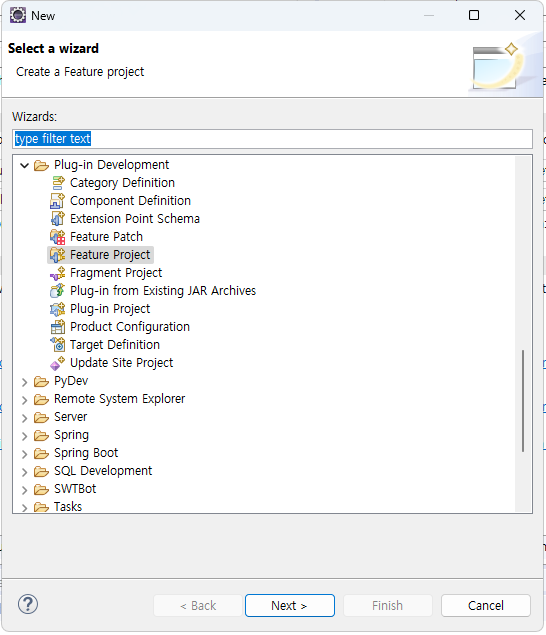Select the PyDev folder label

pyautogui.click(x=71, y=381)
